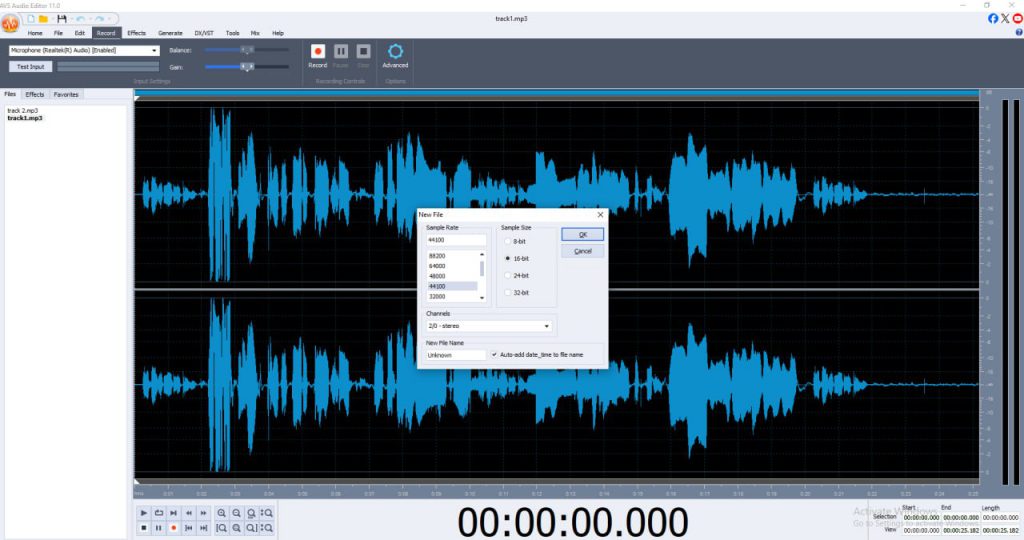The height and width of the screenshot is (540, 1024).
Task: Confirm the New File dialog with OK
Action: (582, 234)
